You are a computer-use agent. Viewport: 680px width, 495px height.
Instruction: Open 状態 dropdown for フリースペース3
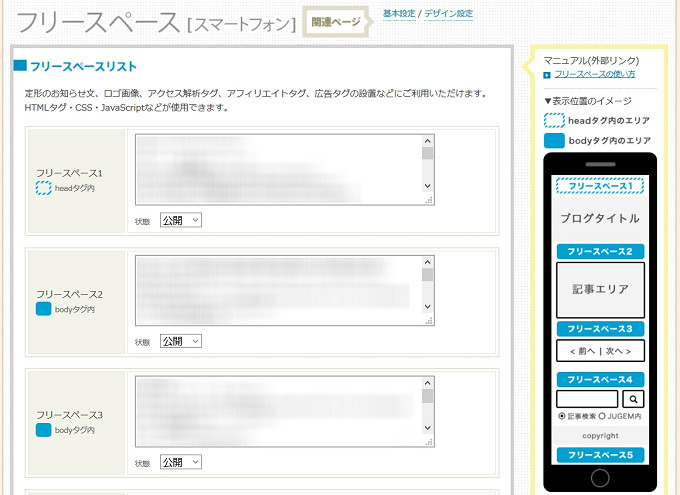(x=180, y=462)
